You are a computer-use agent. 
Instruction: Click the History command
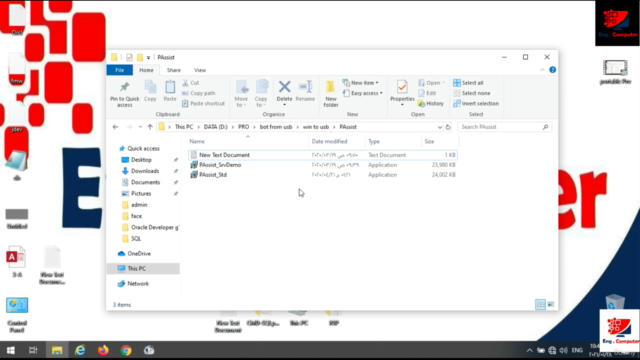tap(431, 104)
